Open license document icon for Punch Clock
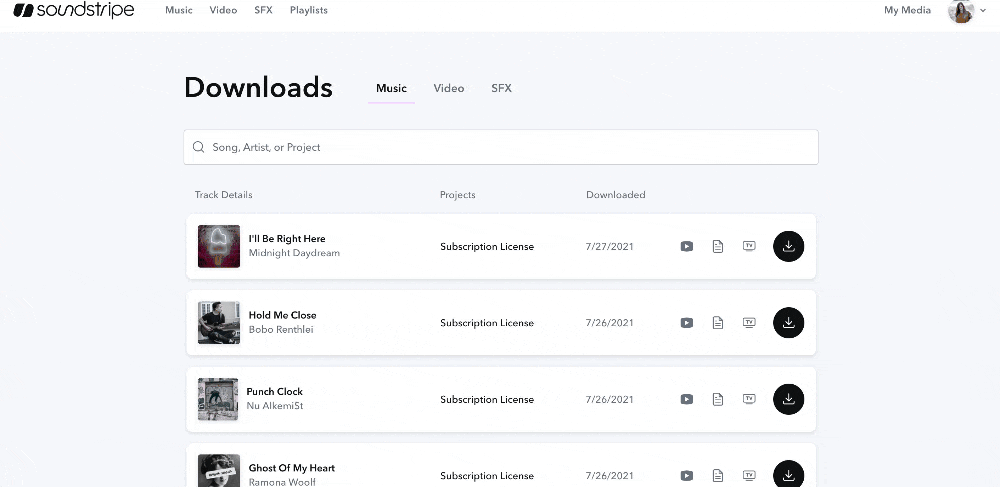The image size is (1000, 487). click(x=717, y=399)
